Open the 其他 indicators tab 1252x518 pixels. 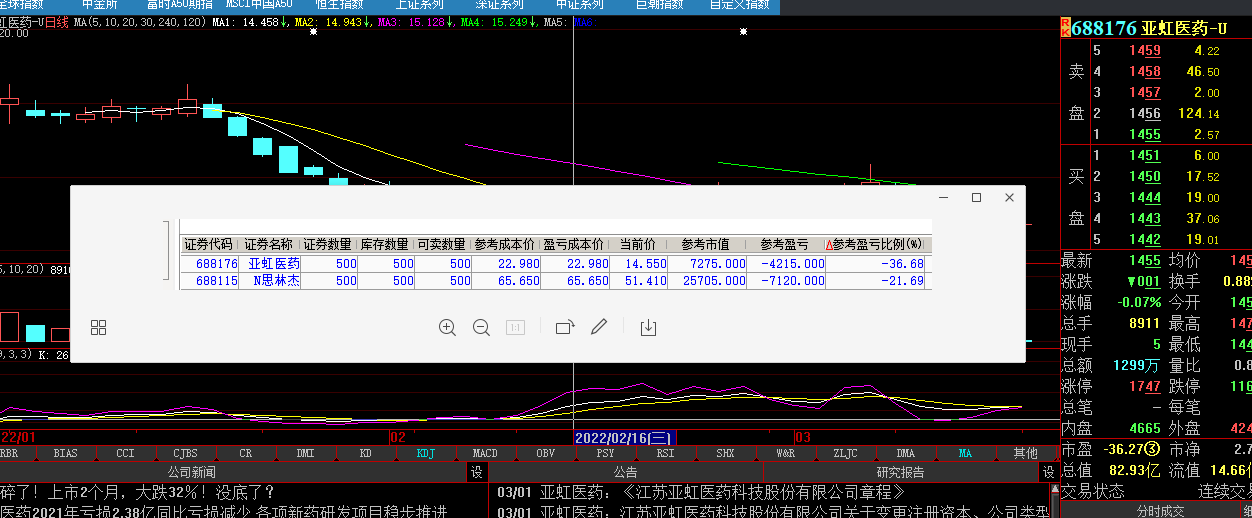(x=1026, y=453)
